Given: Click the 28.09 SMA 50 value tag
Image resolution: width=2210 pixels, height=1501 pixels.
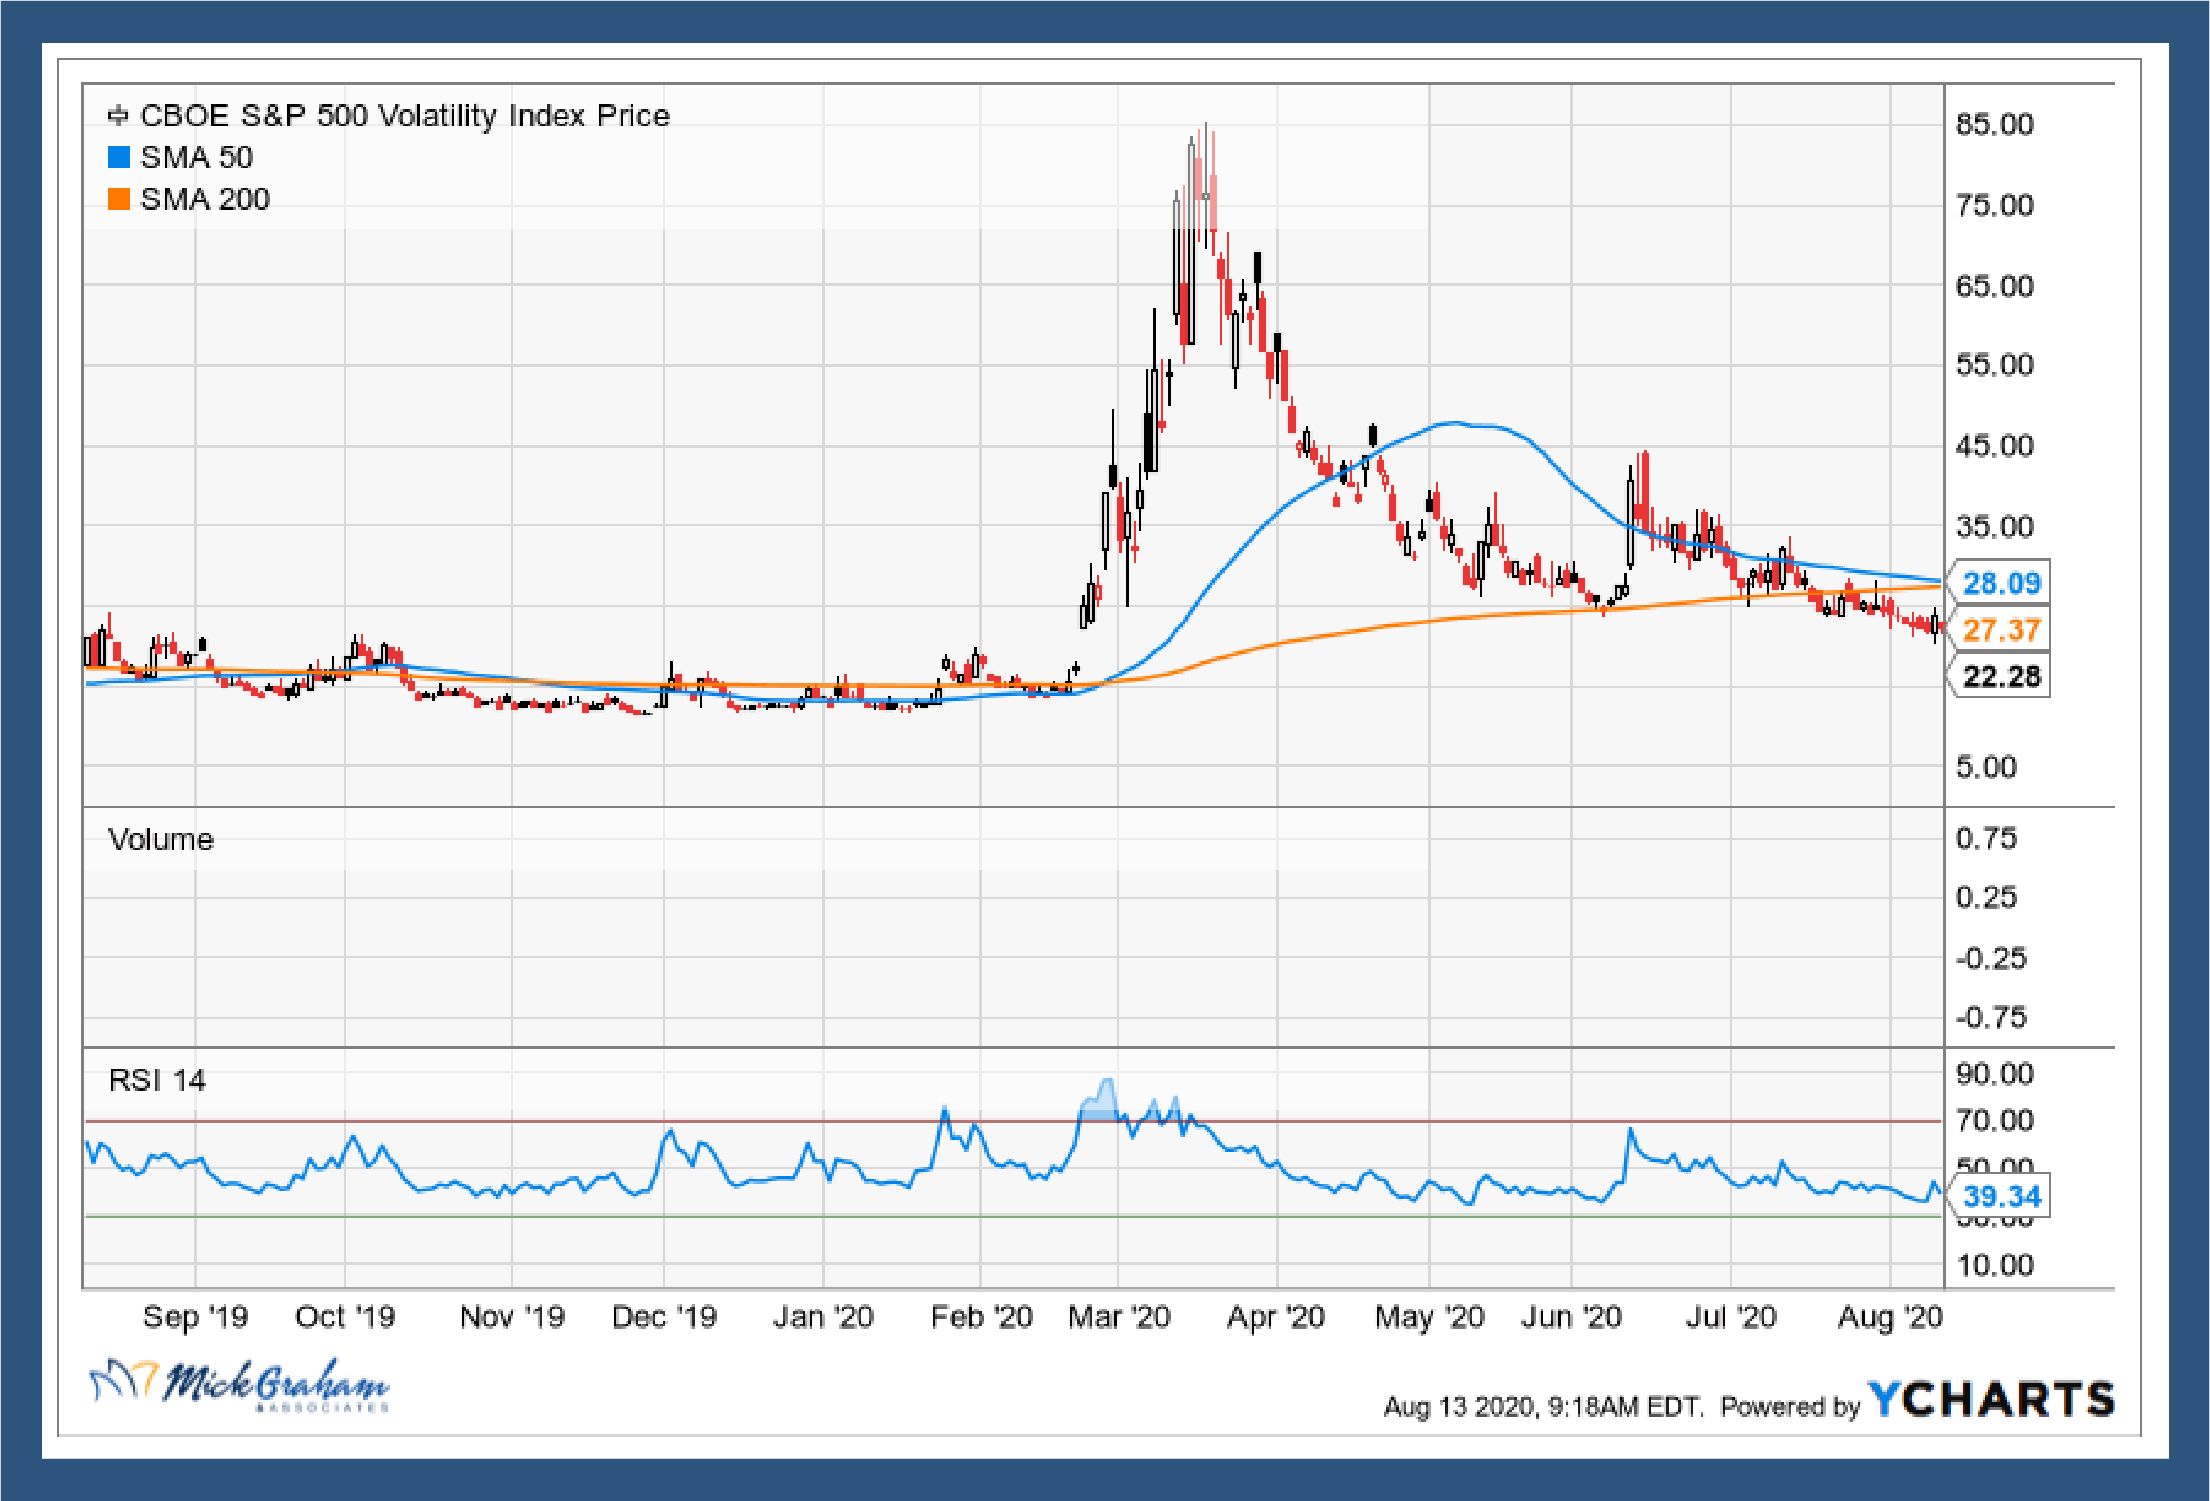Looking at the screenshot, I should (1999, 583).
